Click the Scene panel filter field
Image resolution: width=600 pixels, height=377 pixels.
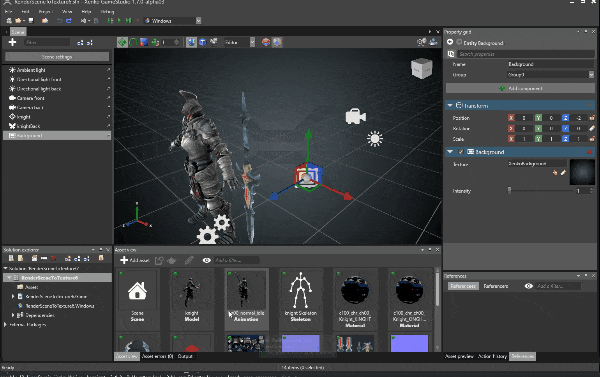coord(47,42)
